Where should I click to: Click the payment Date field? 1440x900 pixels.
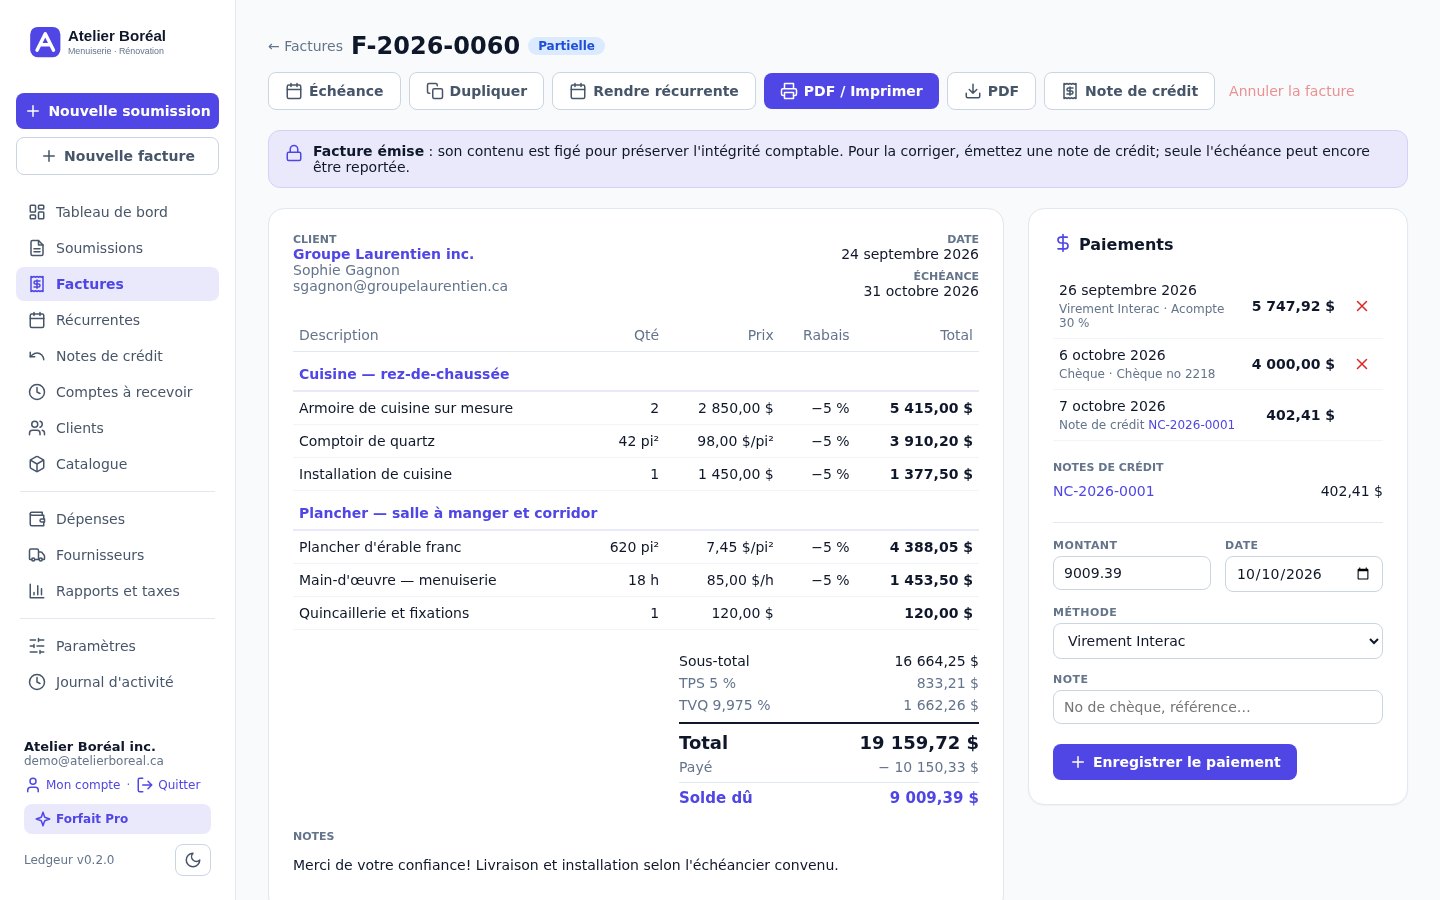click(x=1303, y=574)
